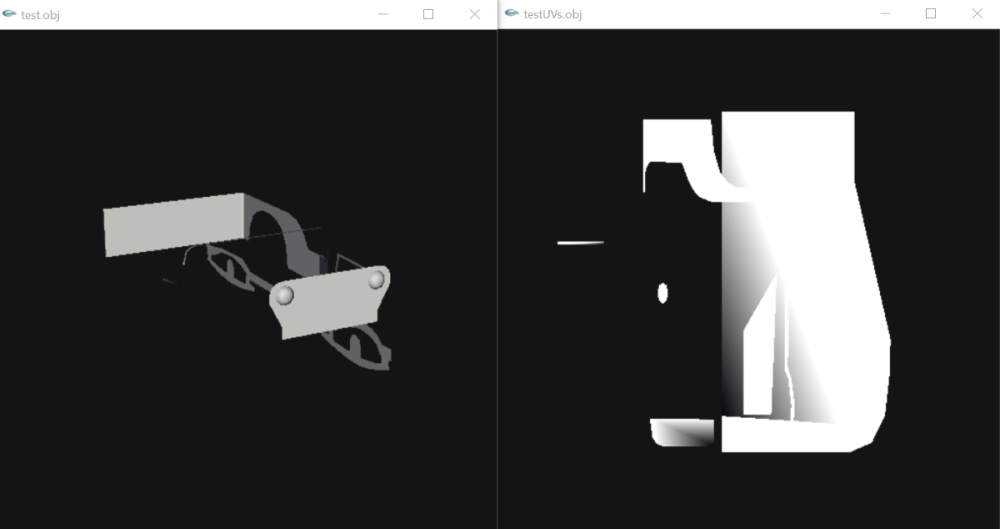1000x529 pixels.
Task: Minimize the testUVs.obj window
Action: click(885, 14)
